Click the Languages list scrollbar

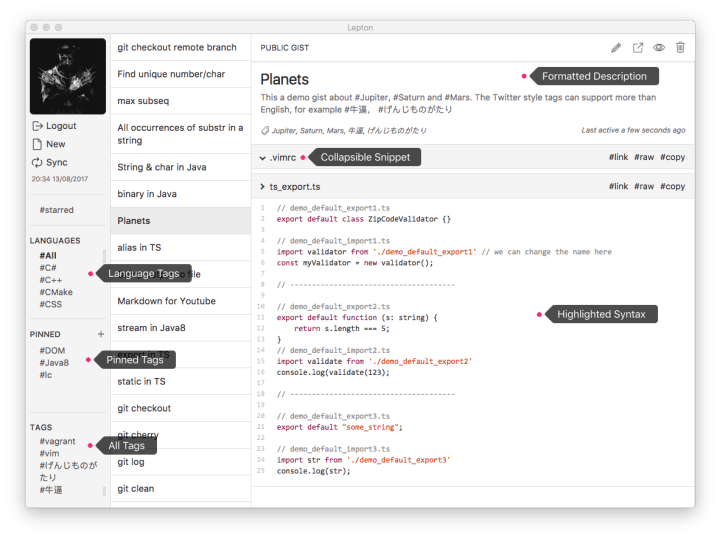104,256
